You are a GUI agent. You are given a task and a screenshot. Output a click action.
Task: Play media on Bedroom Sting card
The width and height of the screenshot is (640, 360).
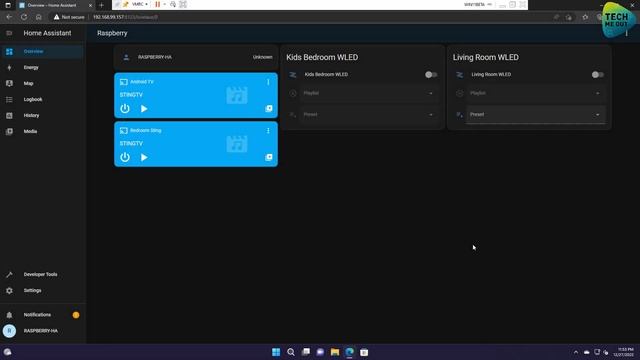[x=144, y=158]
